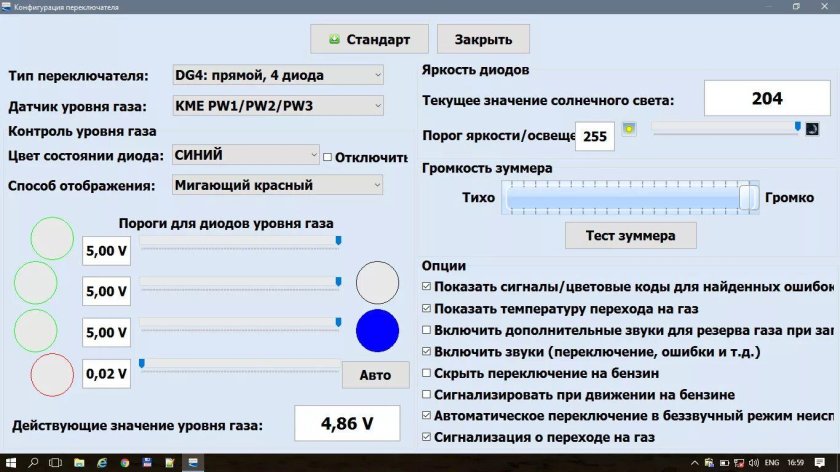Open Task View in taskbar
The width and height of the screenshot is (840, 472).
coord(55,462)
